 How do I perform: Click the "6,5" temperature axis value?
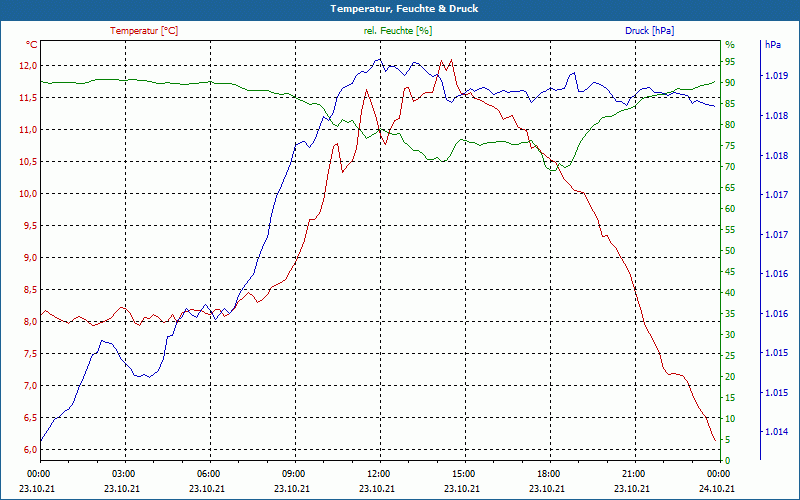click(30, 418)
